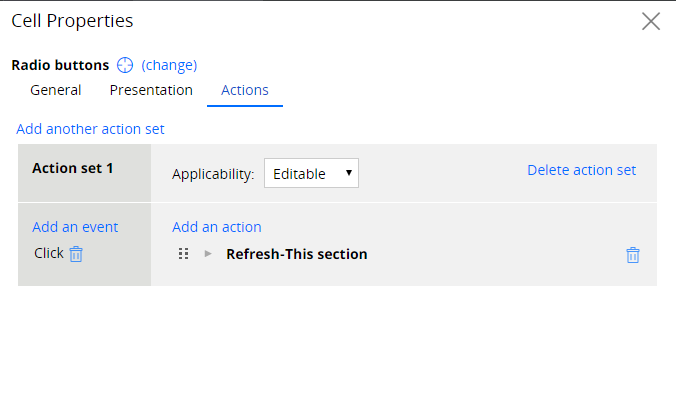Screen dimensions: 676x395
Task: Delete the Refresh-This section action
Action: tap(632, 255)
